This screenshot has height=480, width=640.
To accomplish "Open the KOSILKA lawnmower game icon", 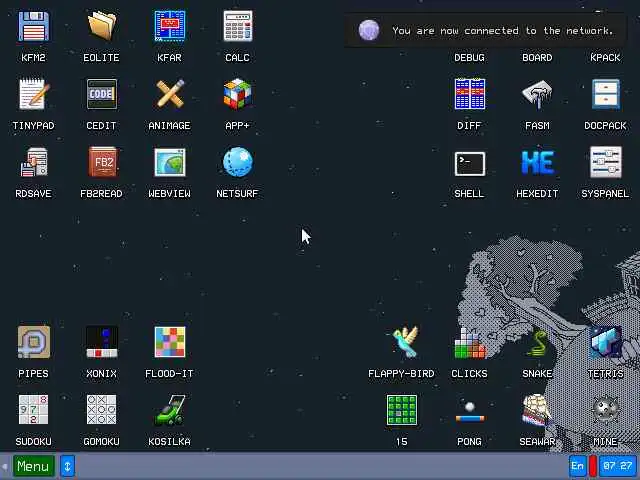I will pyautogui.click(x=169, y=409).
